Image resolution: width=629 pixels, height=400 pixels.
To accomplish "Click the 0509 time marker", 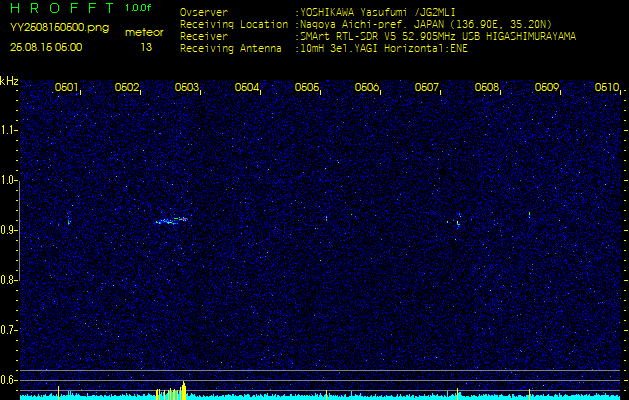I will pos(547,87).
